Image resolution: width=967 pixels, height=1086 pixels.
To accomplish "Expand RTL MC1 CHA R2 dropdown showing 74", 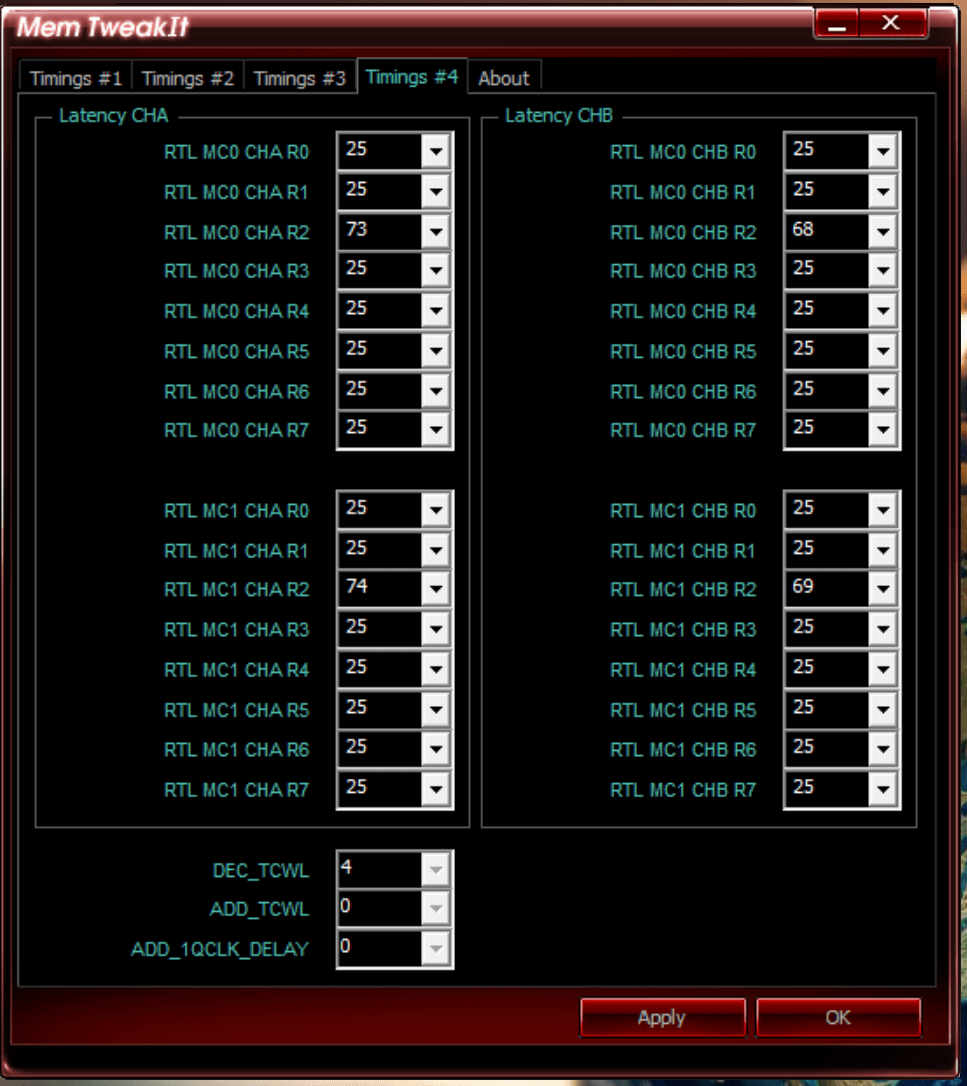I will point(436,589).
